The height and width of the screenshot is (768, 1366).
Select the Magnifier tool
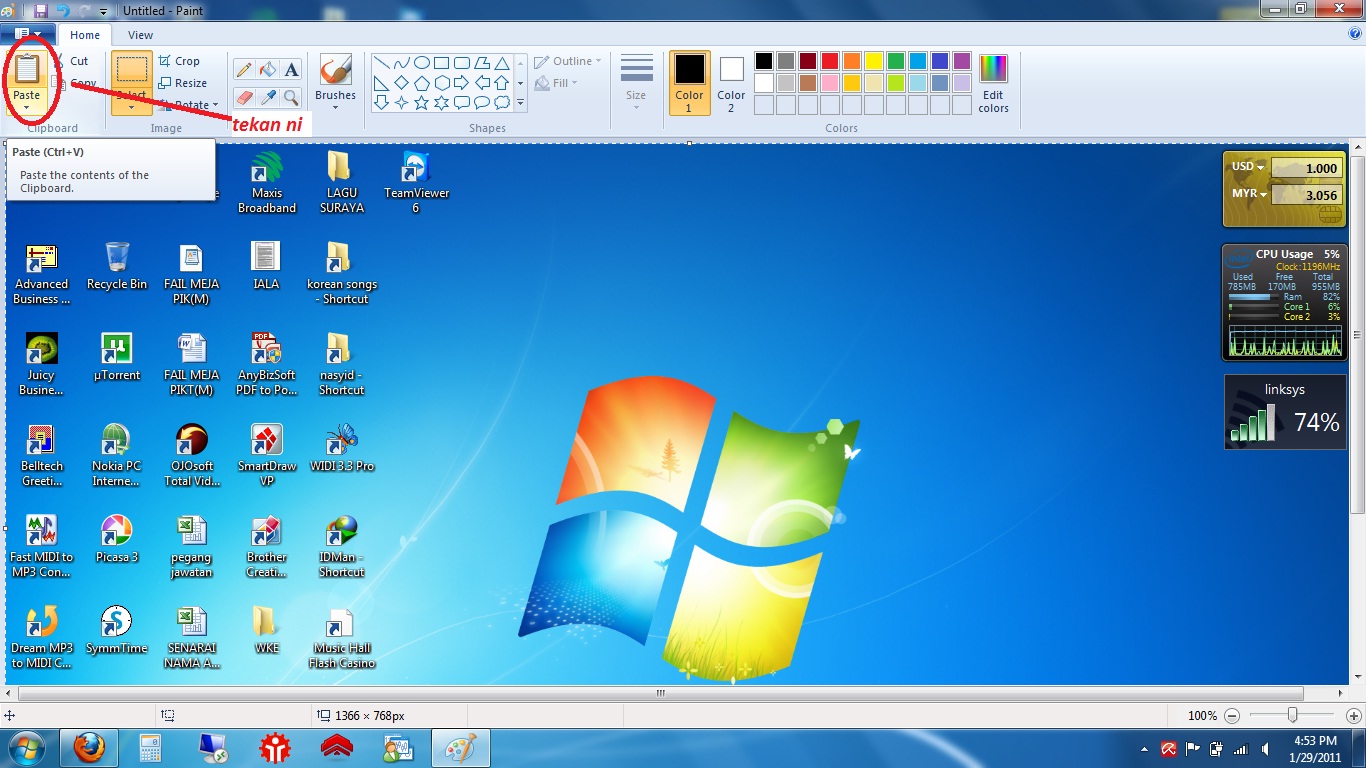(291, 97)
